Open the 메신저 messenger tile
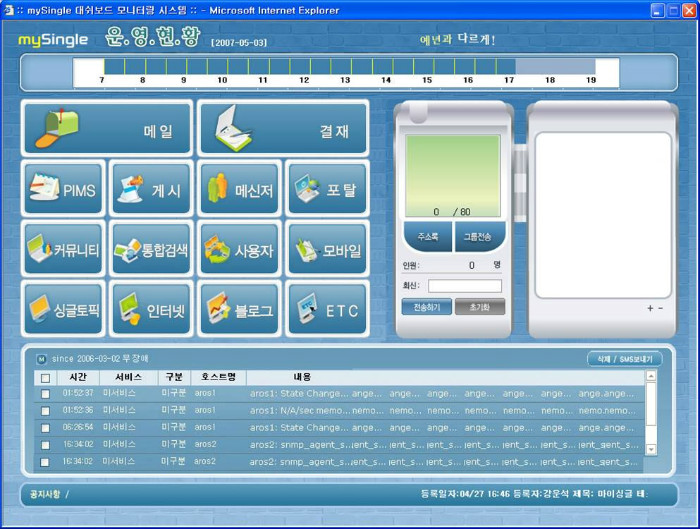 click(x=239, y=188)
